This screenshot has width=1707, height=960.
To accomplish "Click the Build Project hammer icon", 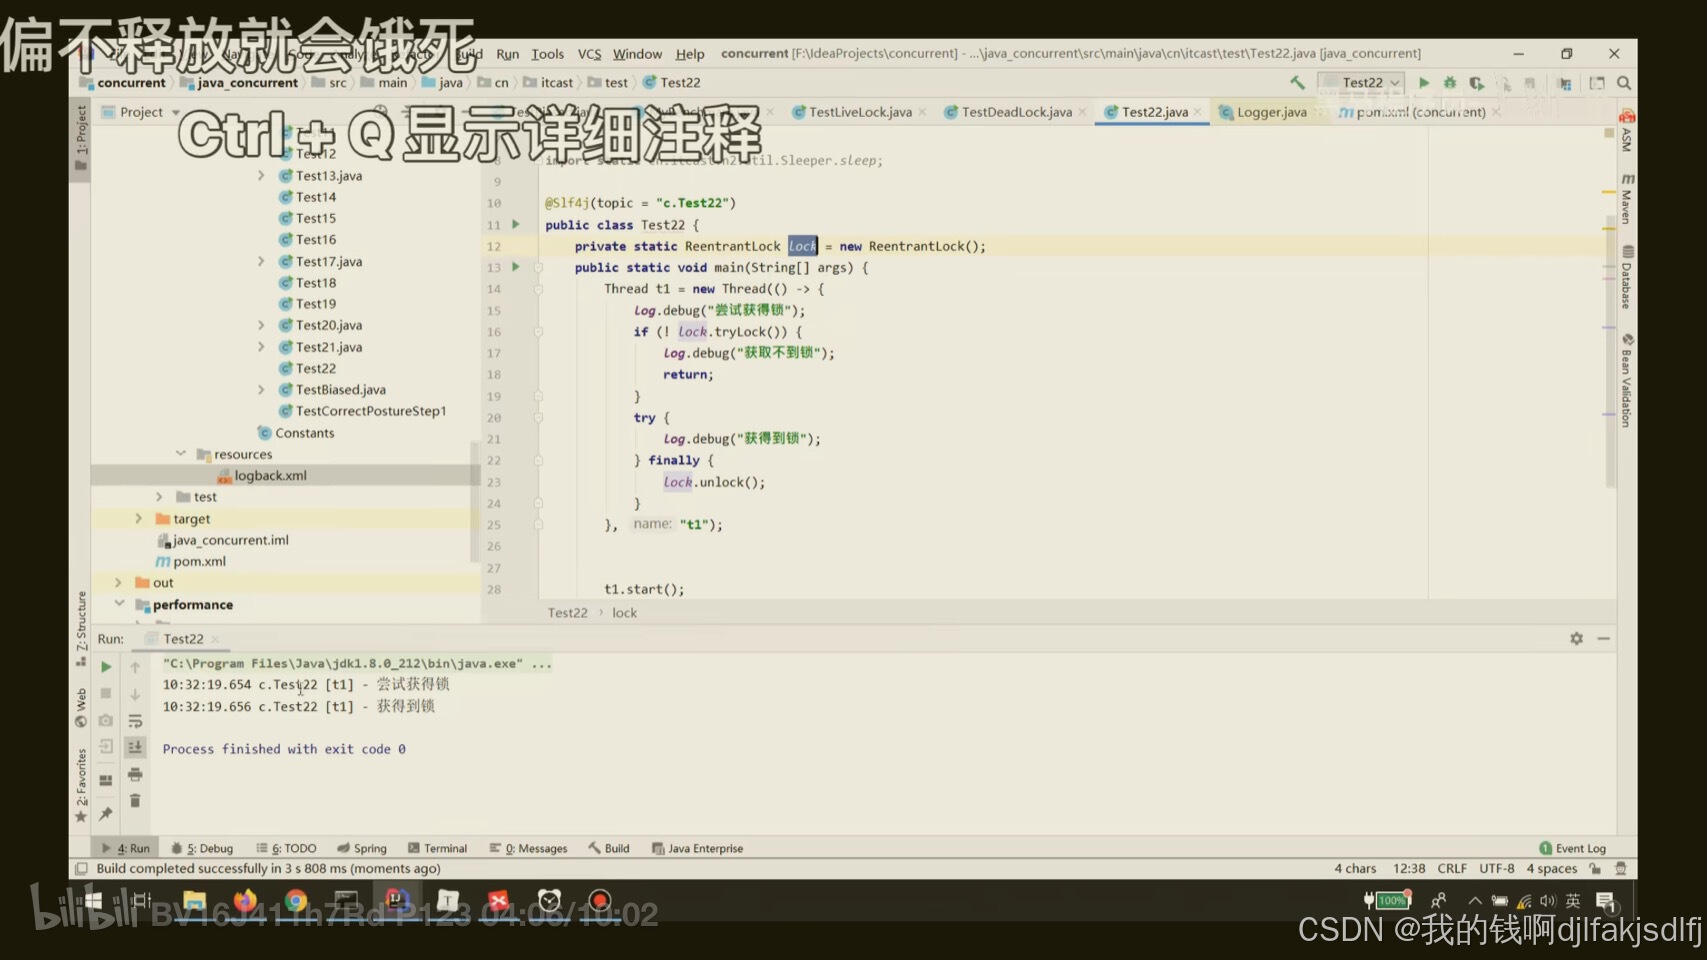I will click(x=1297, y=83).
